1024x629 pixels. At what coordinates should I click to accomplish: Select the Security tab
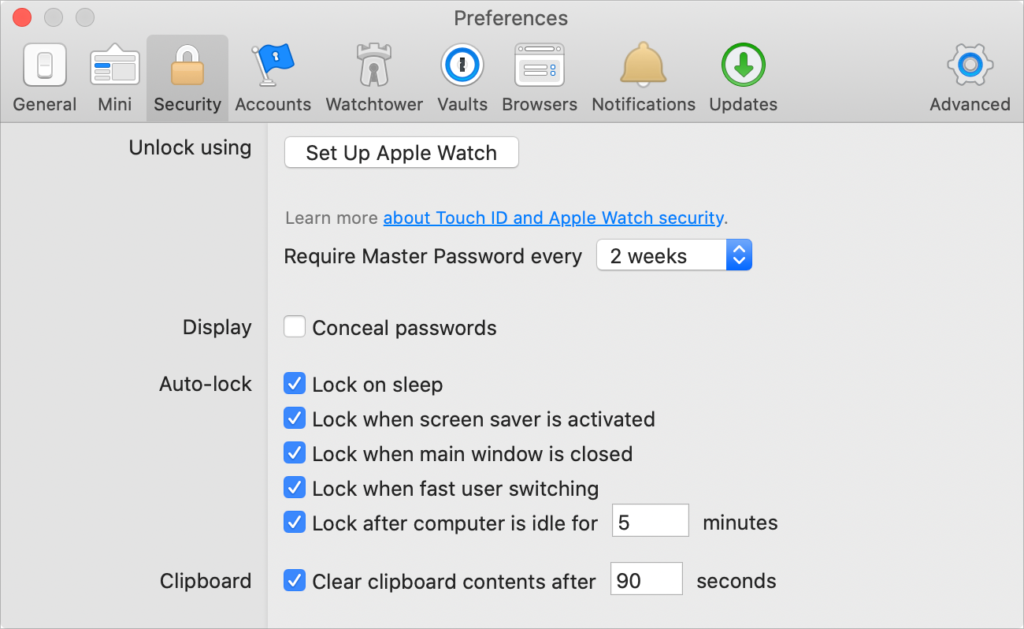[x=187, y=78]
